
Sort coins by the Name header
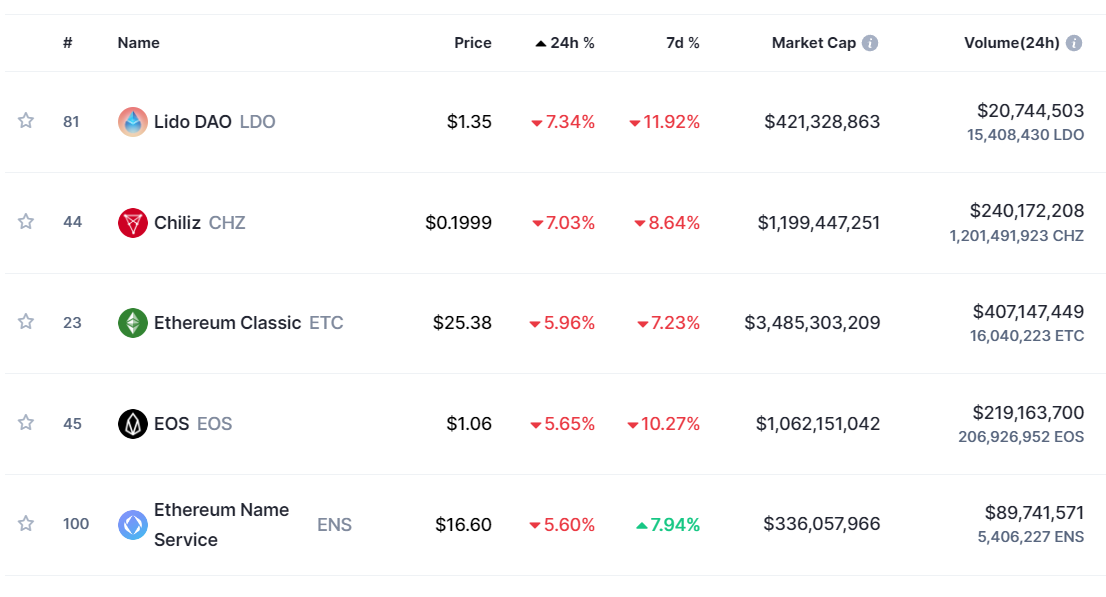(138, 43)
